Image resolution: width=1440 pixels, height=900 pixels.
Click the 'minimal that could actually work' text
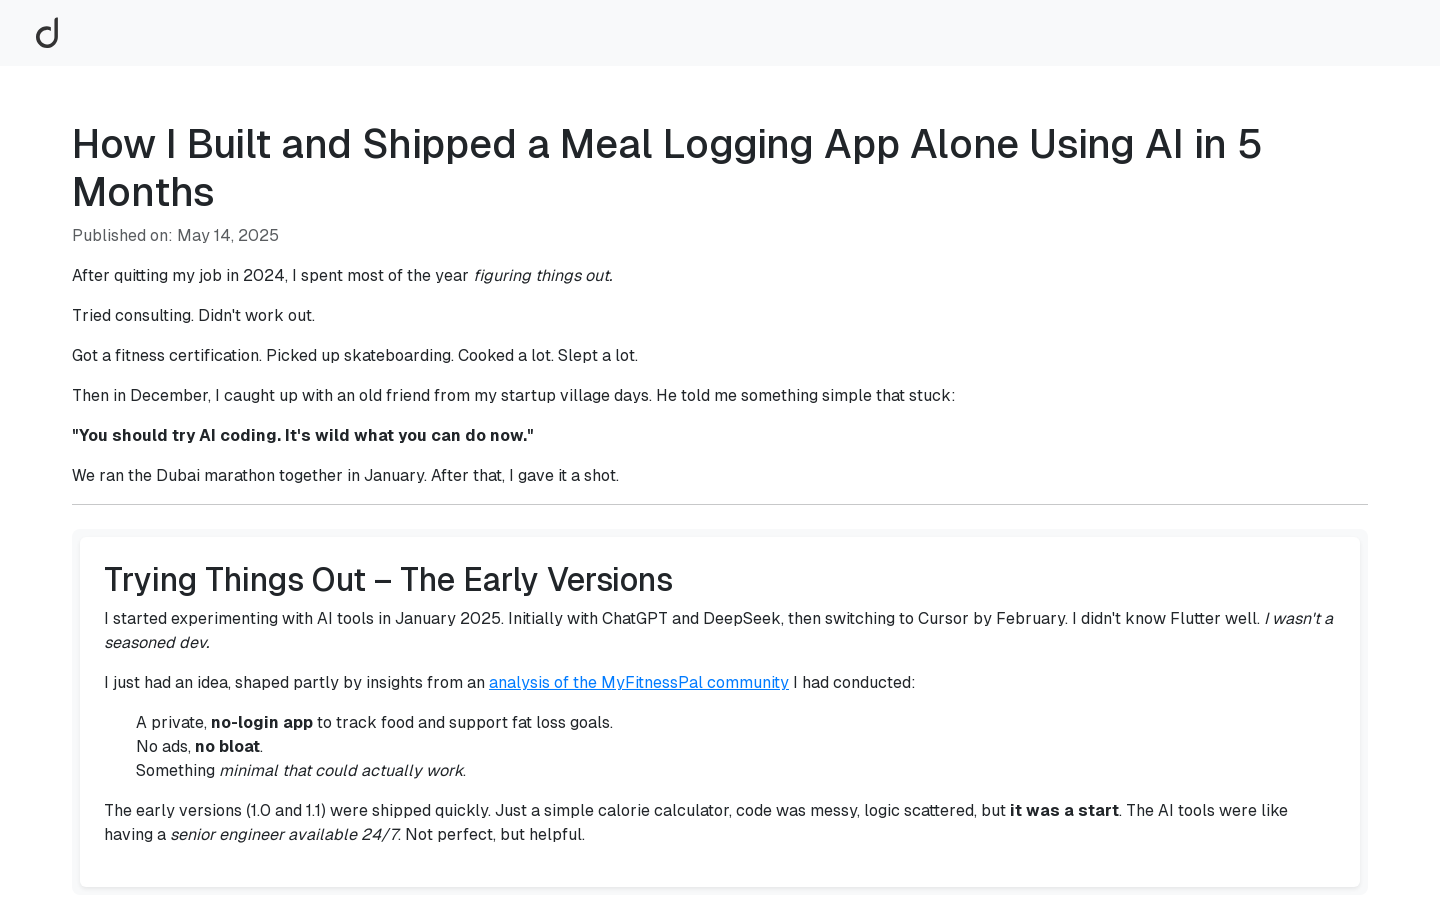(x=342, y=771)
